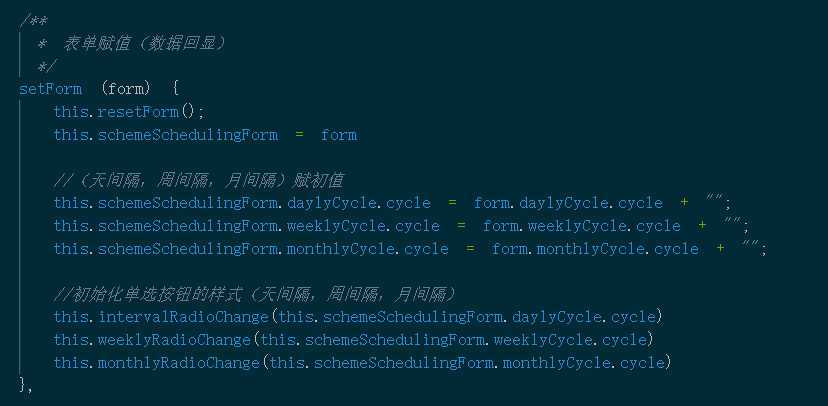Click form.monthlyCycle.cycle on the right side
This screenshot has width=828, height=406.
point(595,248)
